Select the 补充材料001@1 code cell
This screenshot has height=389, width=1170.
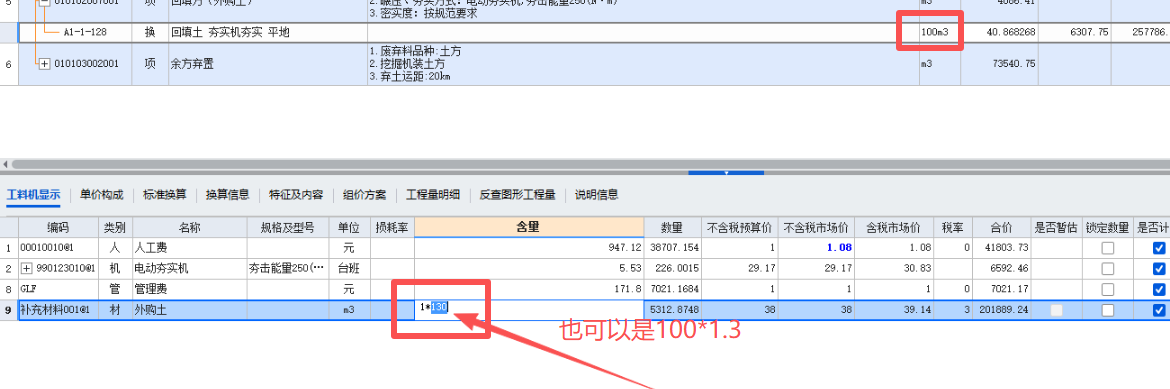(x=59, y=310)
